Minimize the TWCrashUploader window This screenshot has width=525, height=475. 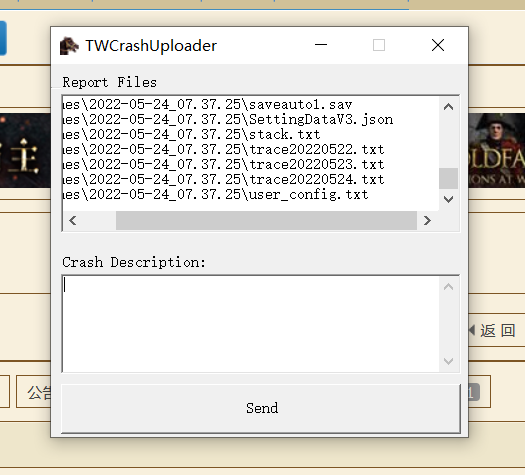(x=321, y=45)
